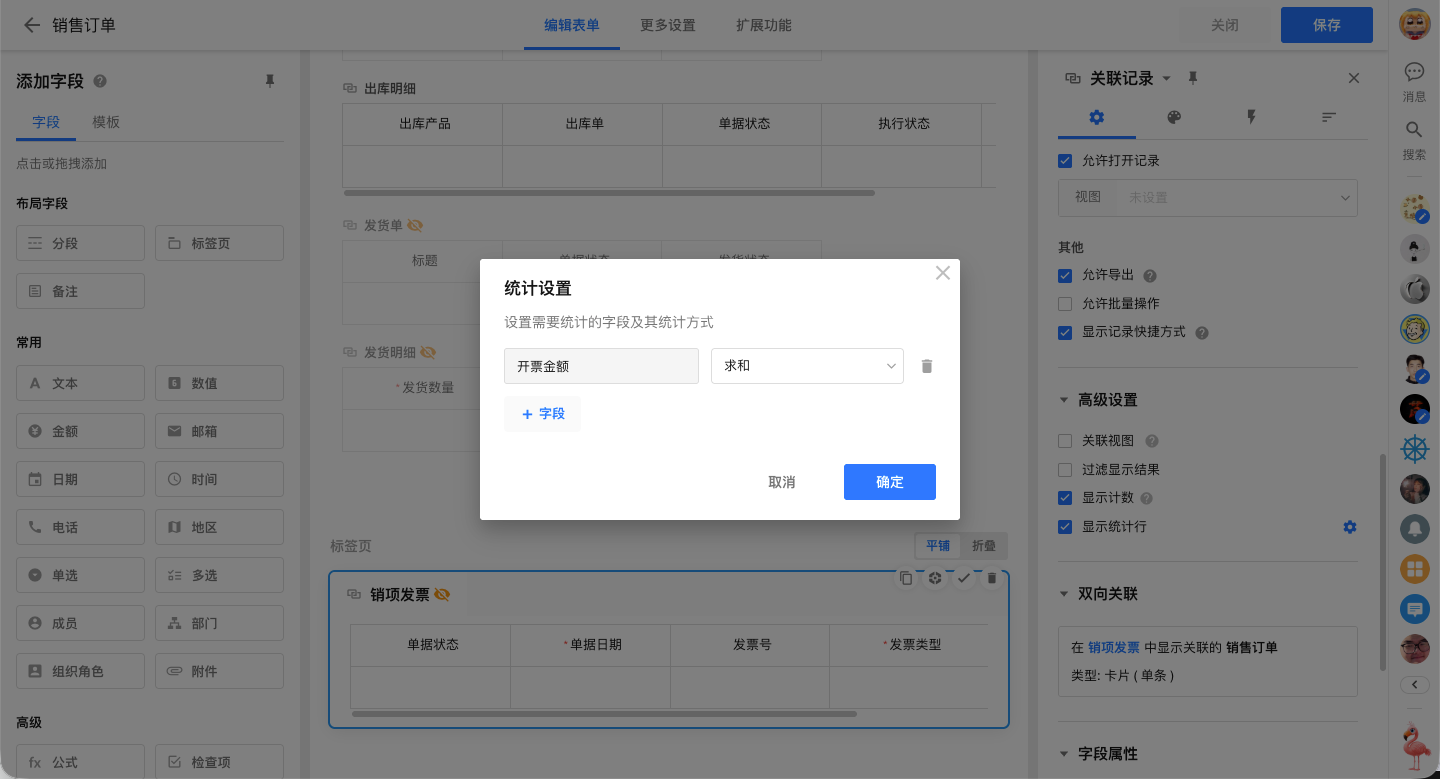The height and width of the screenshot is (779, 1440).
Task: Go back using the arrow beside 销售订单
Action: point(32,25)
